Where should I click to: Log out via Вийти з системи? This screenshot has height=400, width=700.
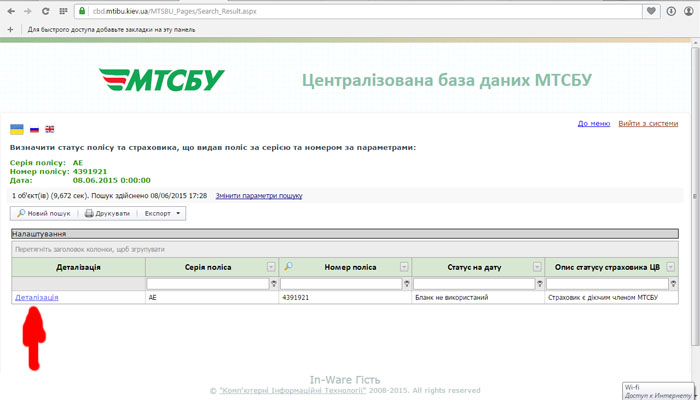[x=648, y=124]
